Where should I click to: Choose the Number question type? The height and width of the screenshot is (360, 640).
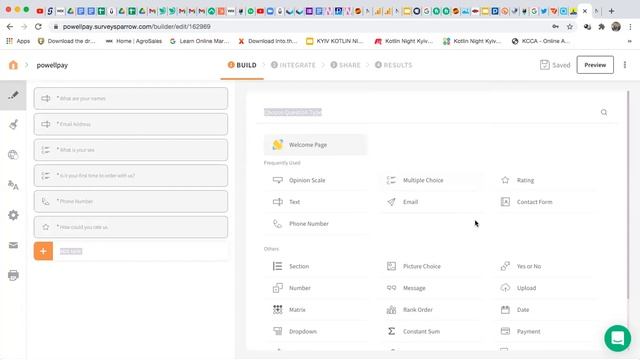tap(316, 288)
